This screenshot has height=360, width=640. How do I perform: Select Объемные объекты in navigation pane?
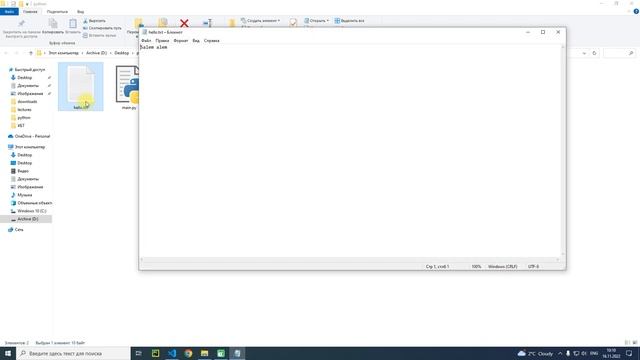[x=34, y=203]
